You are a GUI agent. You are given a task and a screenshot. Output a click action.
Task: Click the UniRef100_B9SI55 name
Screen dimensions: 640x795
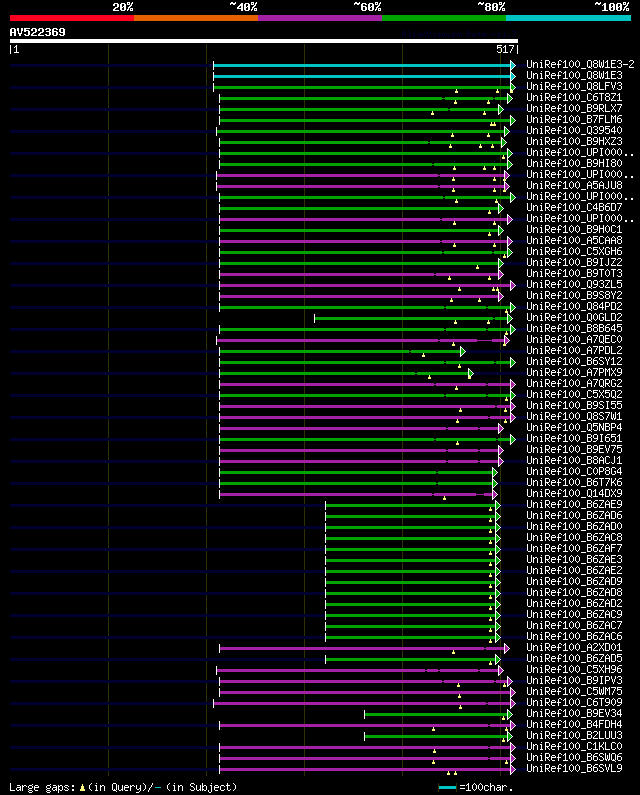574,406
